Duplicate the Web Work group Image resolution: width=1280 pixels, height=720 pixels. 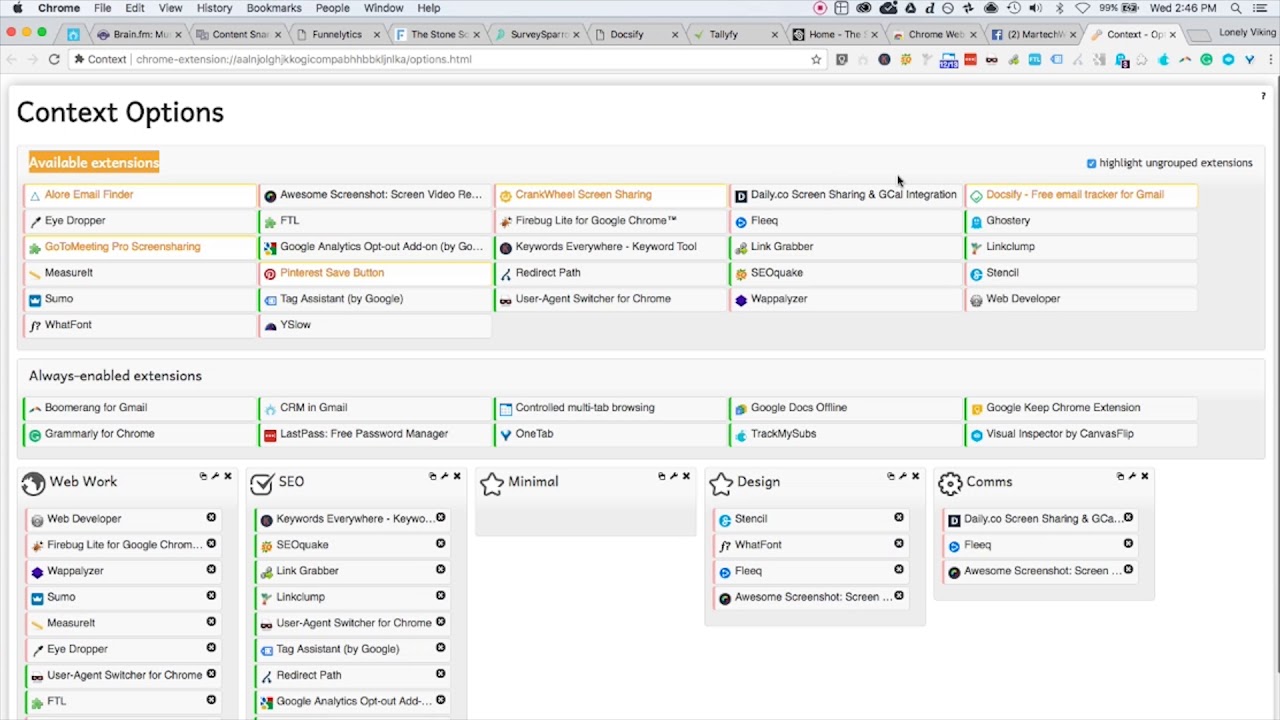[x=203, y=476]
